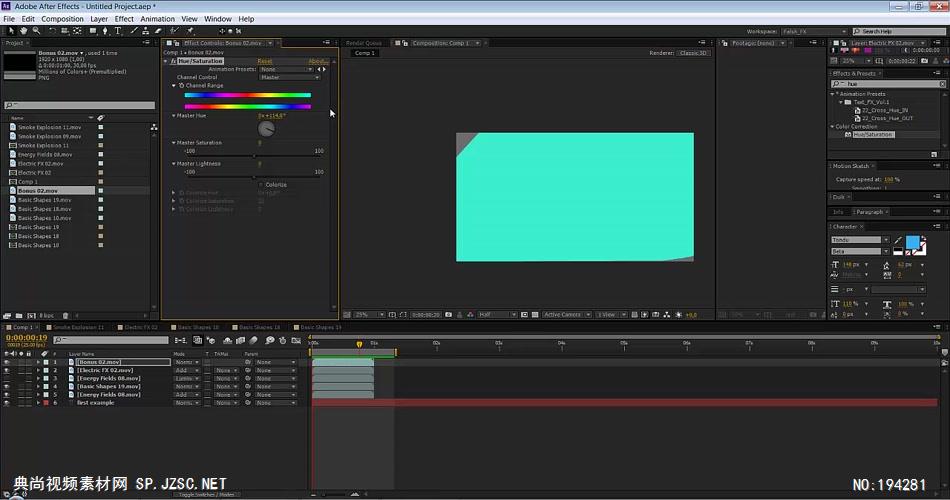Select the Clone Stamp tool

click(146, 30)
